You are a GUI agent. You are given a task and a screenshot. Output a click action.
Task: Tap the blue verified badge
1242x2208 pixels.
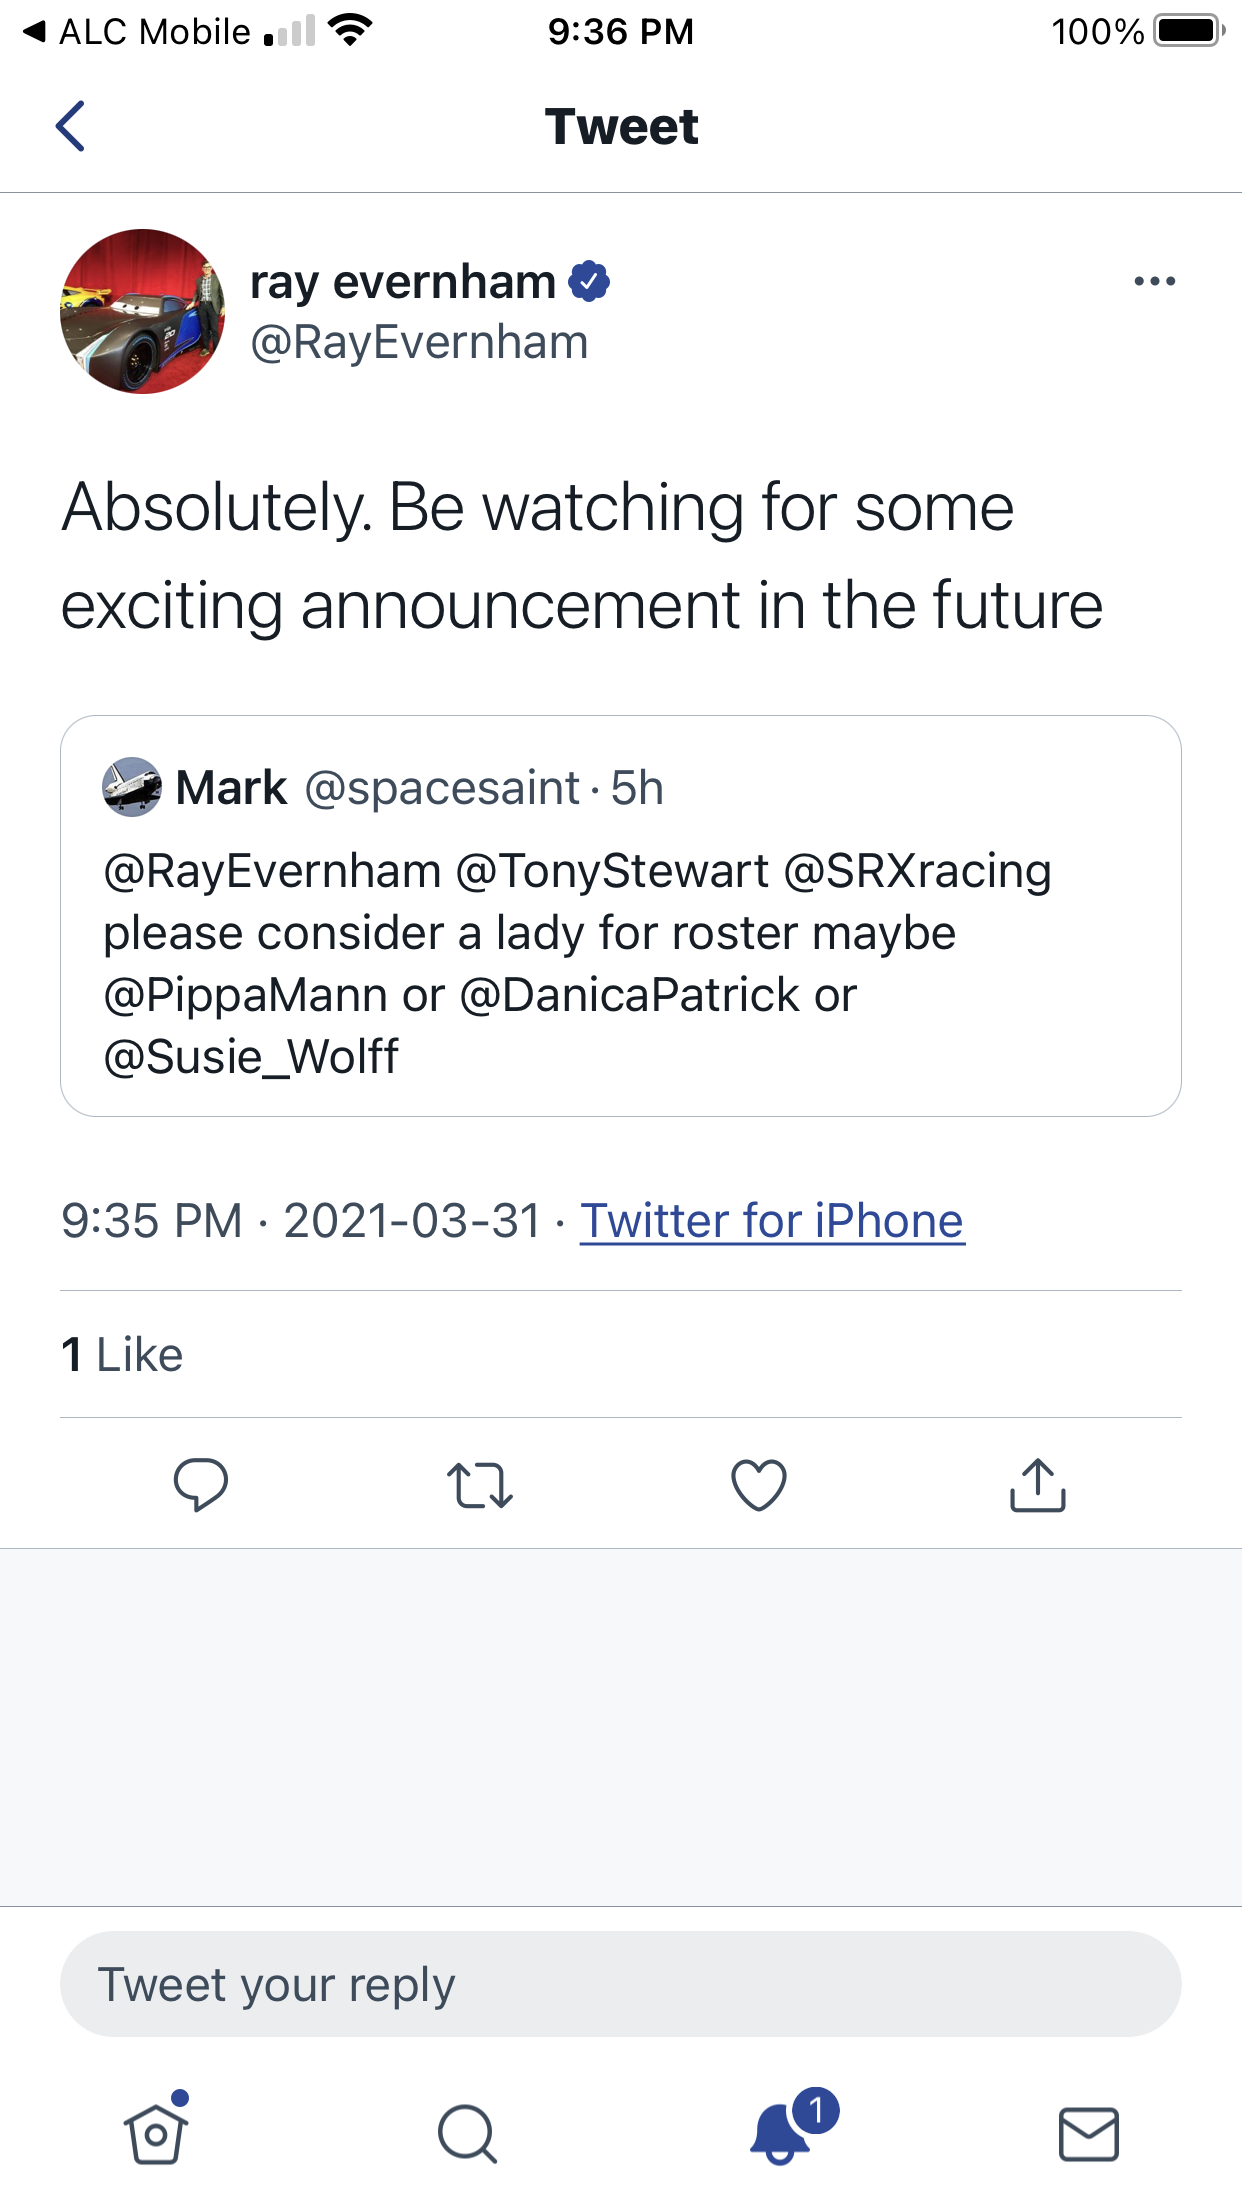tap(589, 281)
